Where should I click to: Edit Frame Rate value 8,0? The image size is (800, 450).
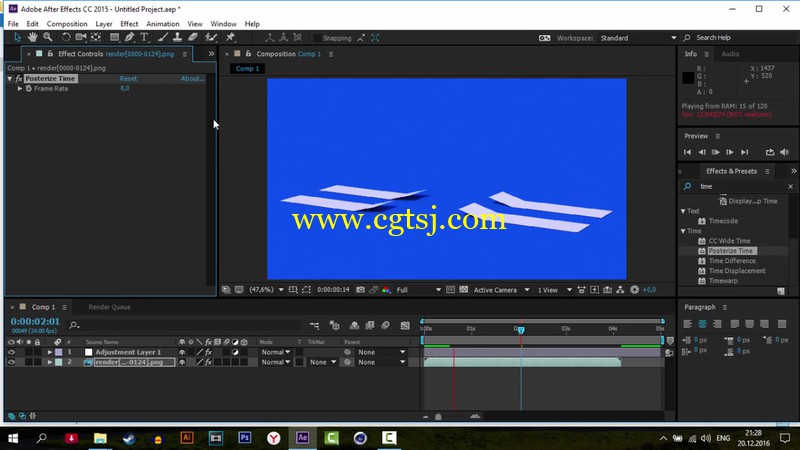(124, 88)
